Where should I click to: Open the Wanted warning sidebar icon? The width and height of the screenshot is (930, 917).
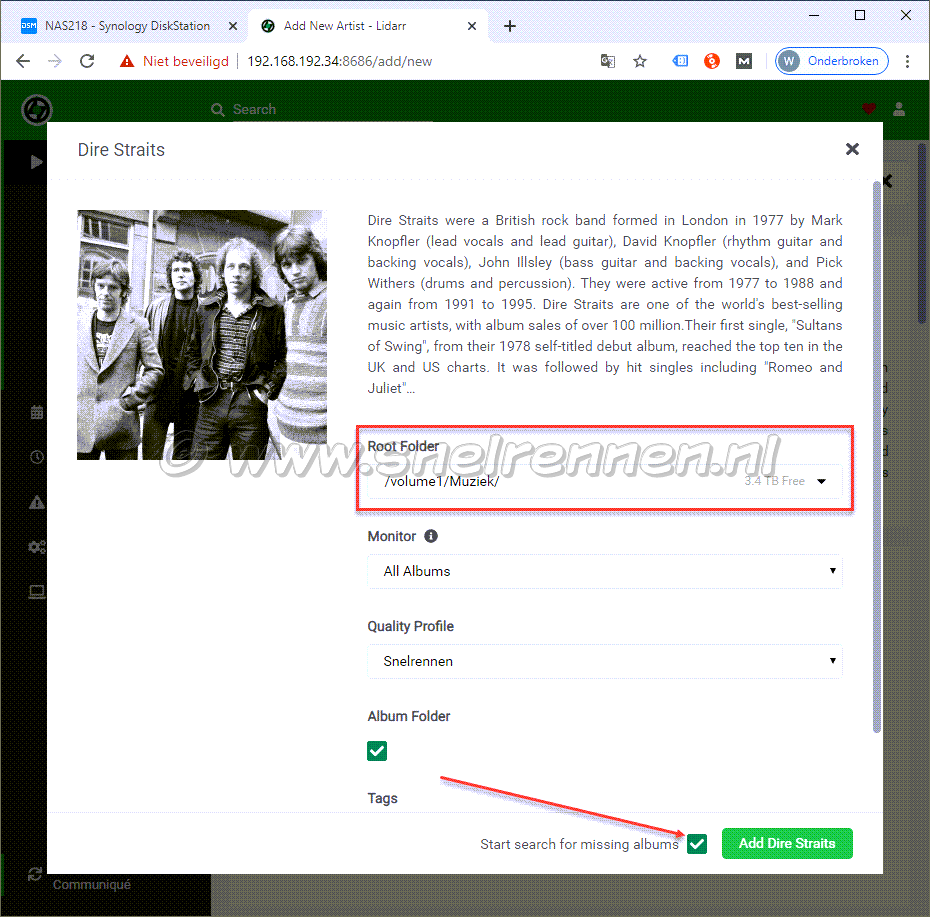click(x=37, y=502)
